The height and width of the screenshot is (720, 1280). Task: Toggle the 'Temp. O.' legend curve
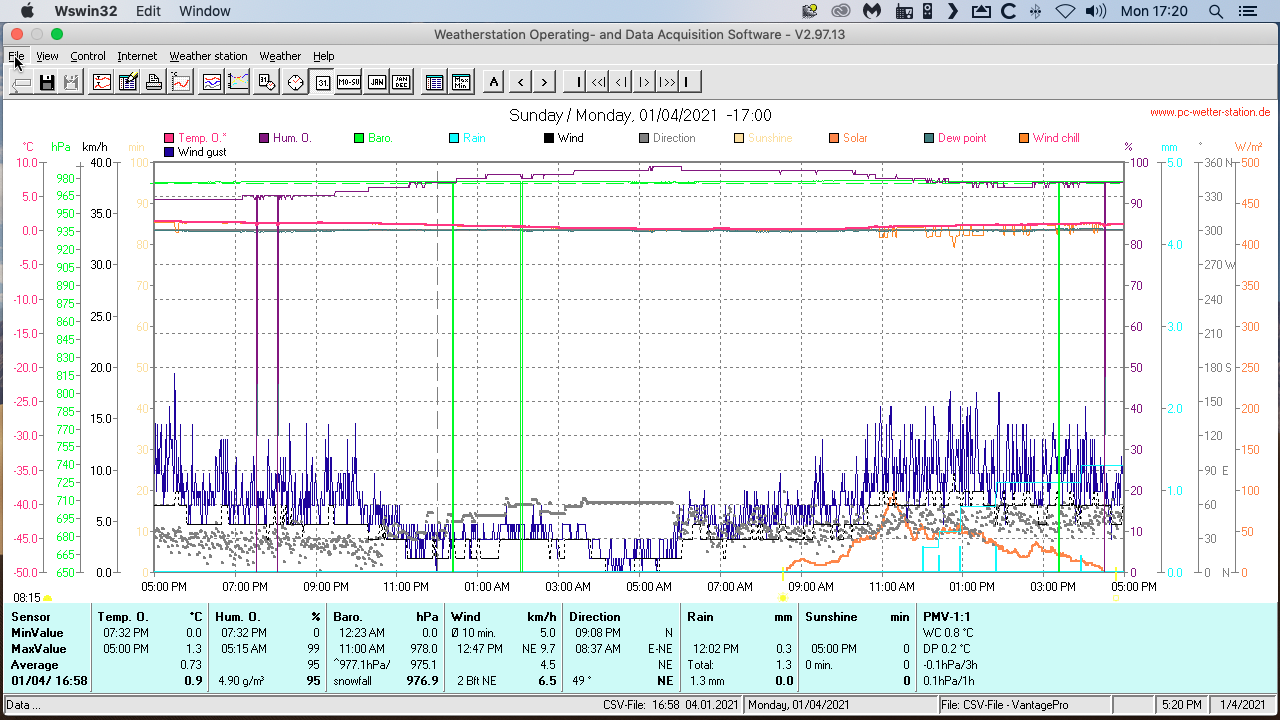(x=195, y=138)
